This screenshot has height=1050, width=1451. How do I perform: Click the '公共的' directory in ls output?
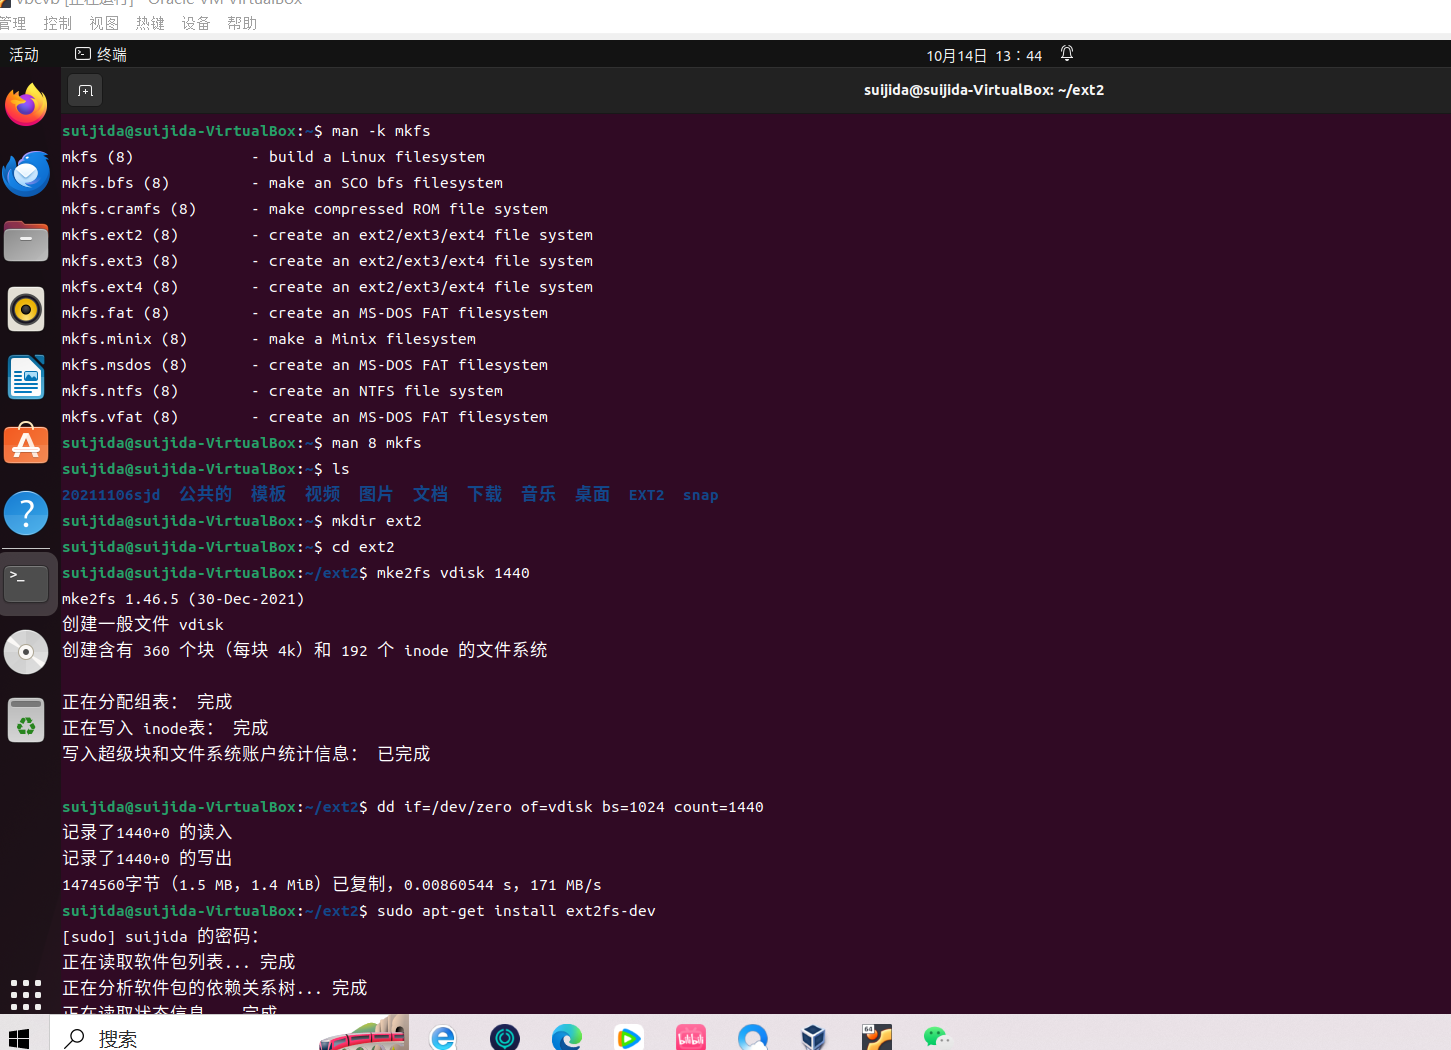[x=206, y=494]
